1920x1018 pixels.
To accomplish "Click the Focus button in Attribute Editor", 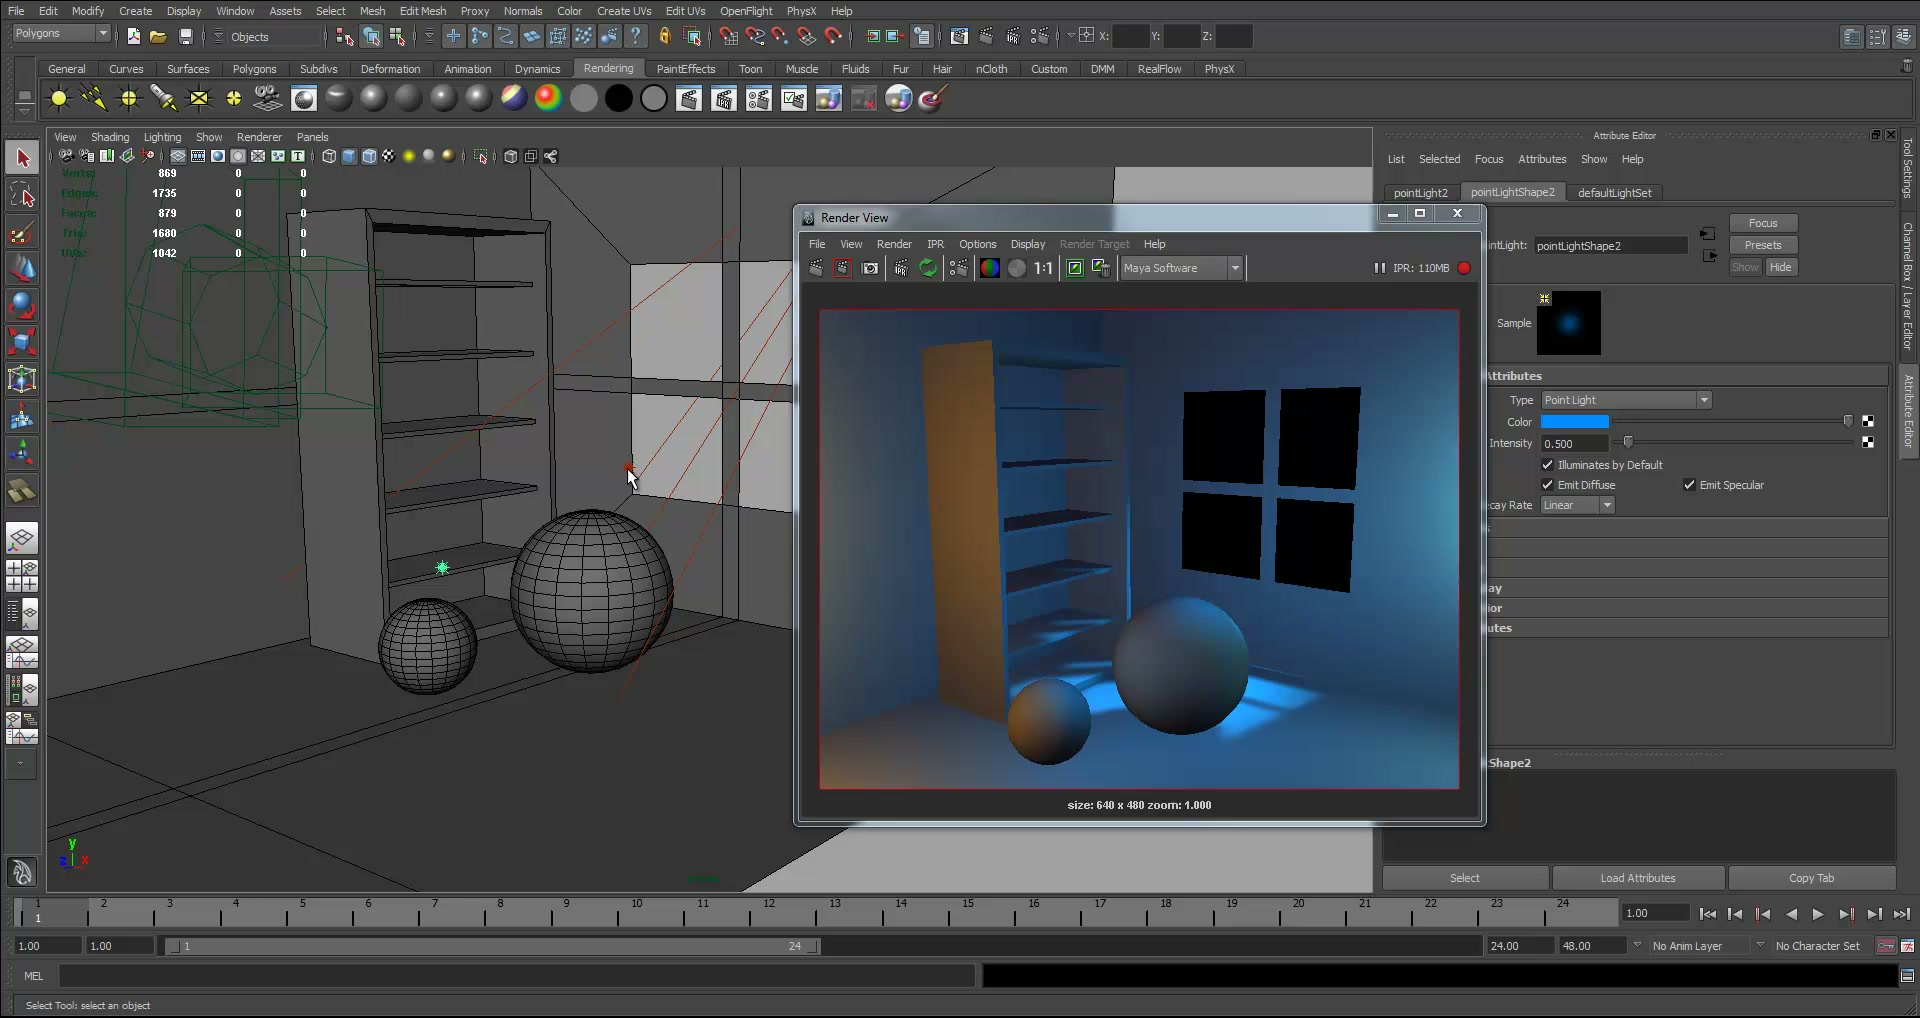I will point(1763,223).
